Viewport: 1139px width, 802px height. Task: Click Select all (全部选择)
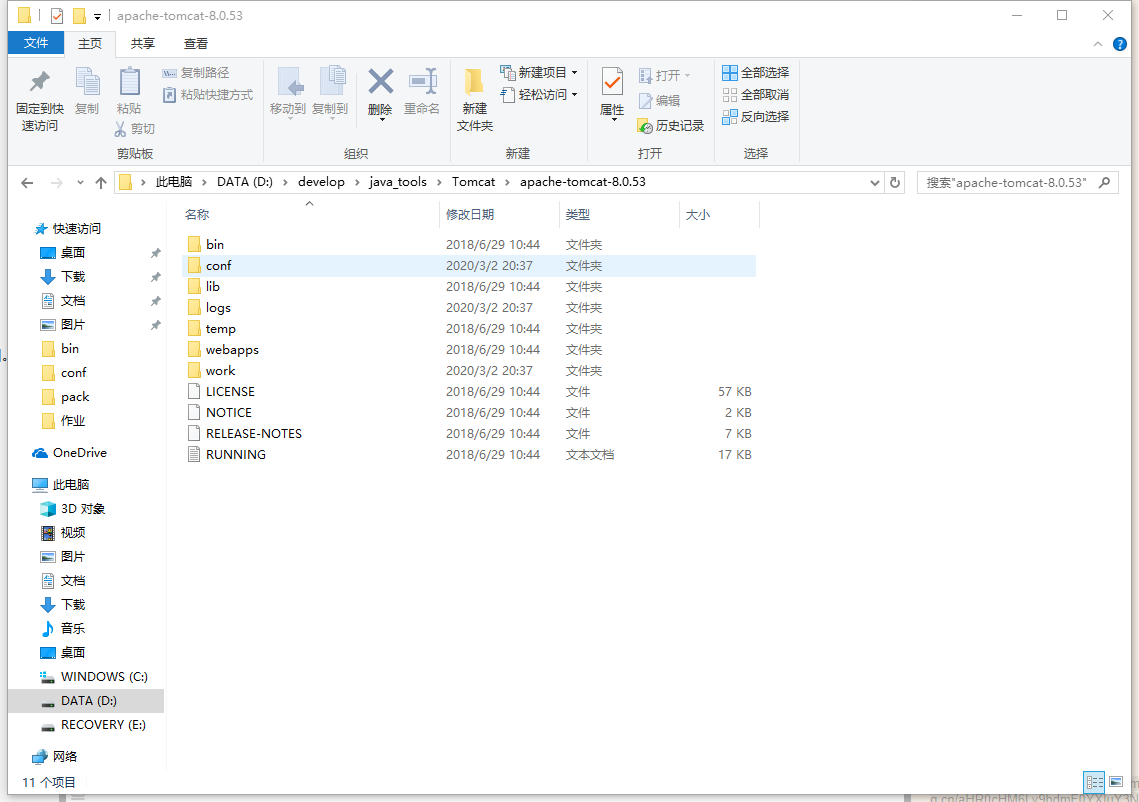pyautogui.click(x=755, y=73)
